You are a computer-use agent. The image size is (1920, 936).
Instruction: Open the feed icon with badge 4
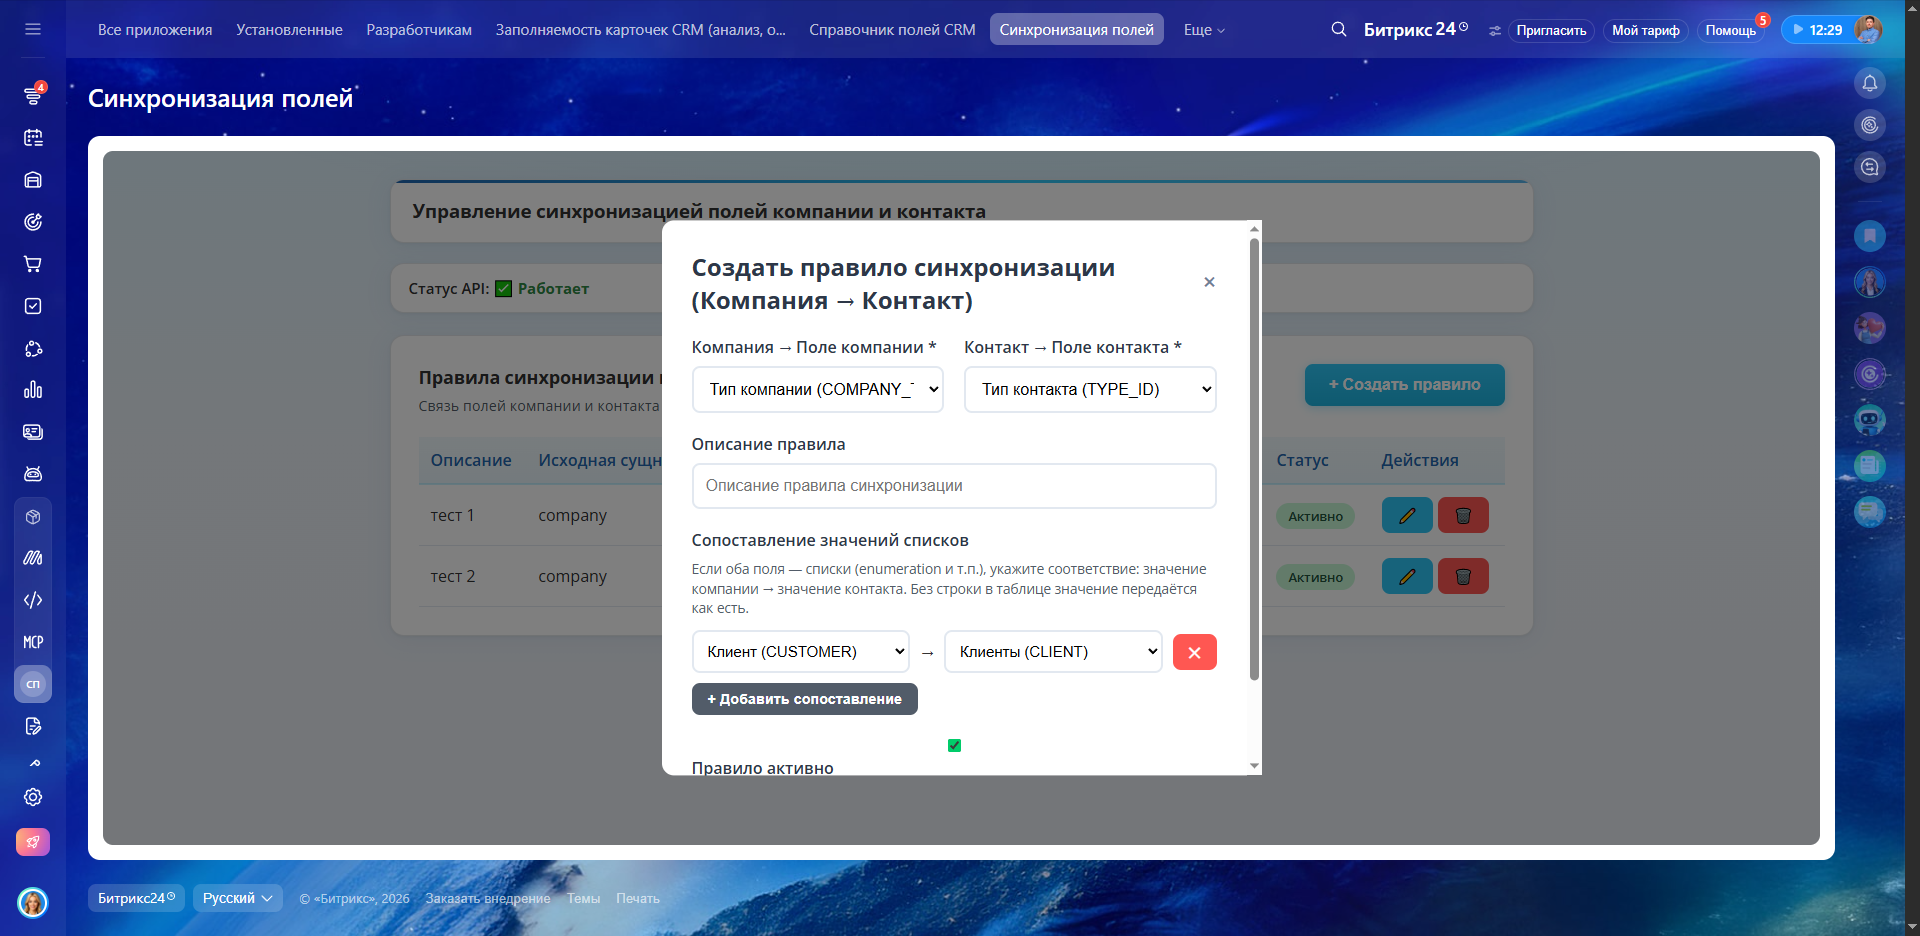[33, 95]
